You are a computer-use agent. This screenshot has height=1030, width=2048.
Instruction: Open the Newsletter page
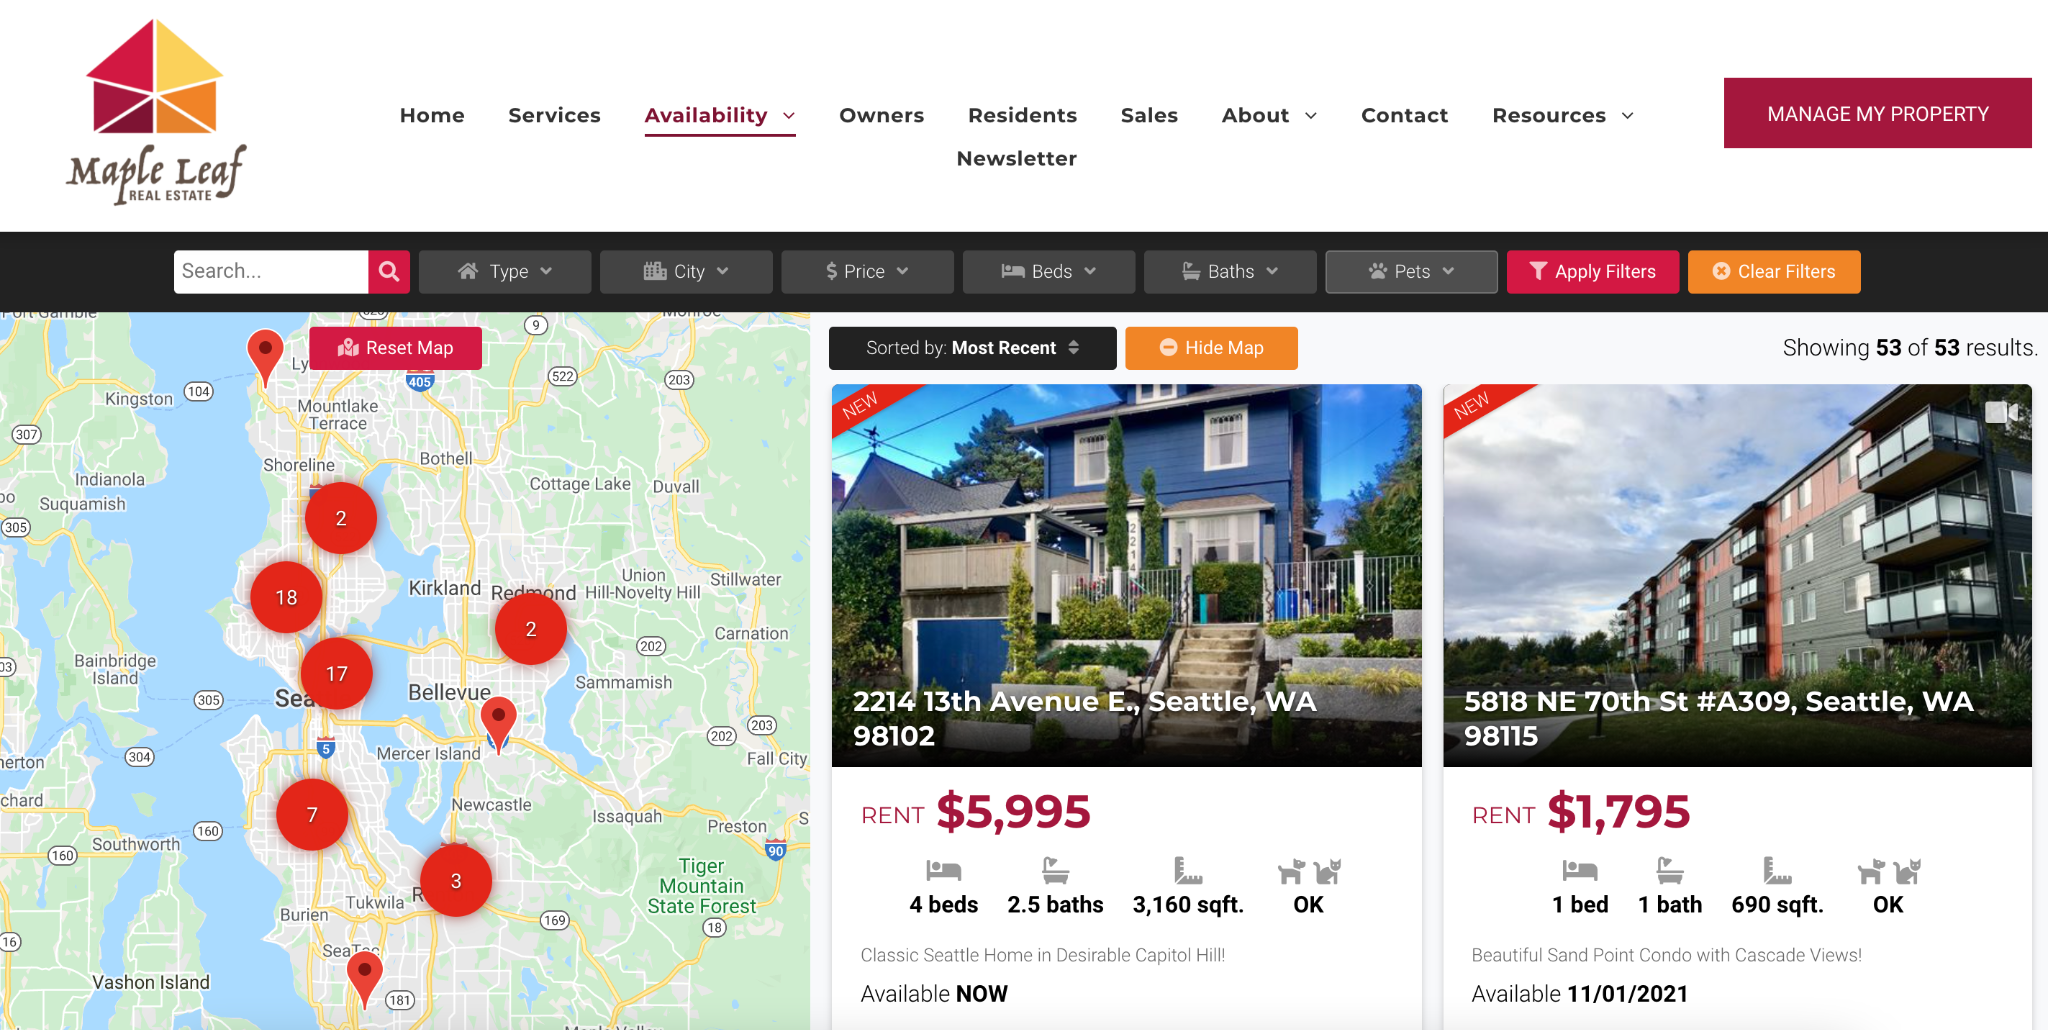coord(1016,158)
